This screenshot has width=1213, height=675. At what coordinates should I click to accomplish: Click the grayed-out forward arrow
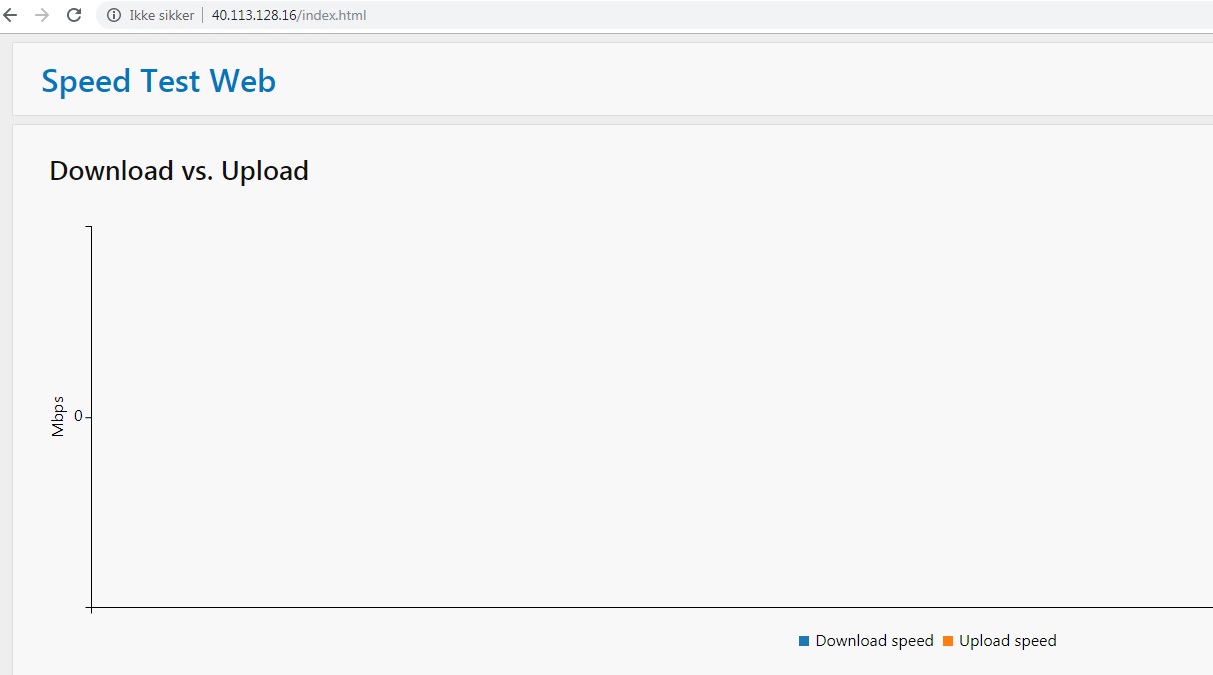(43, 15)
